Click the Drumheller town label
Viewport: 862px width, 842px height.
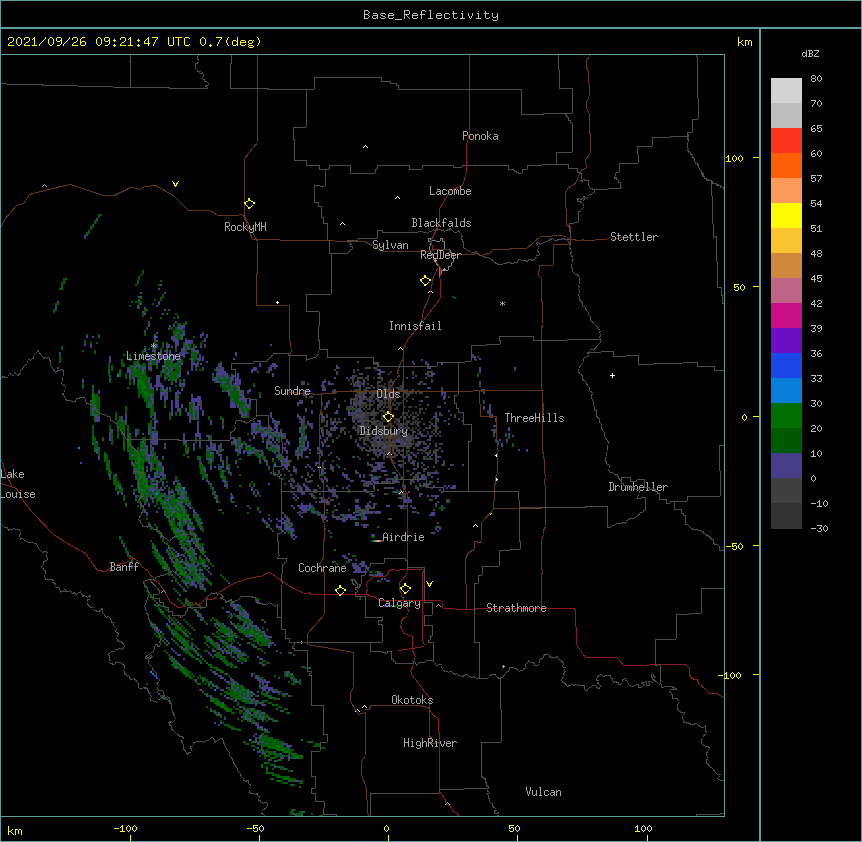(638, 487)
